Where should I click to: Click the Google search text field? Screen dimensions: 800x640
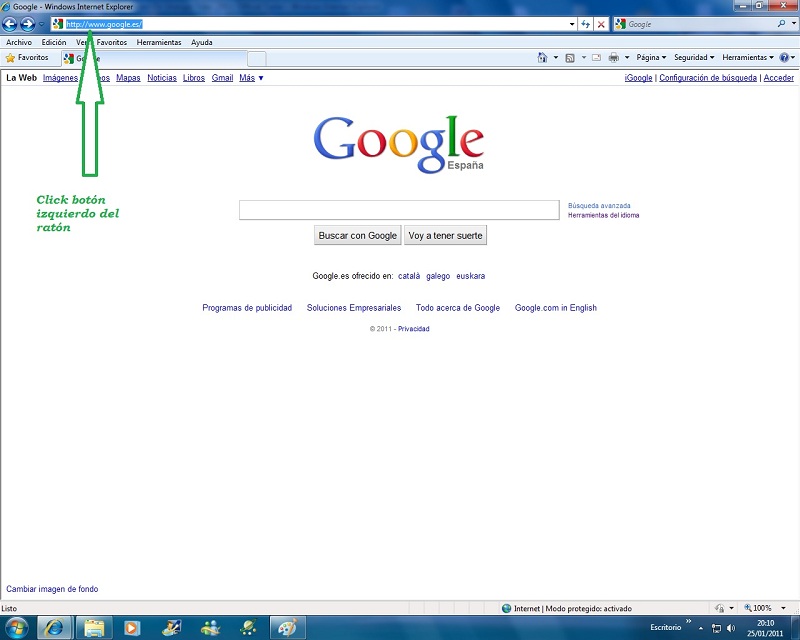399,210
